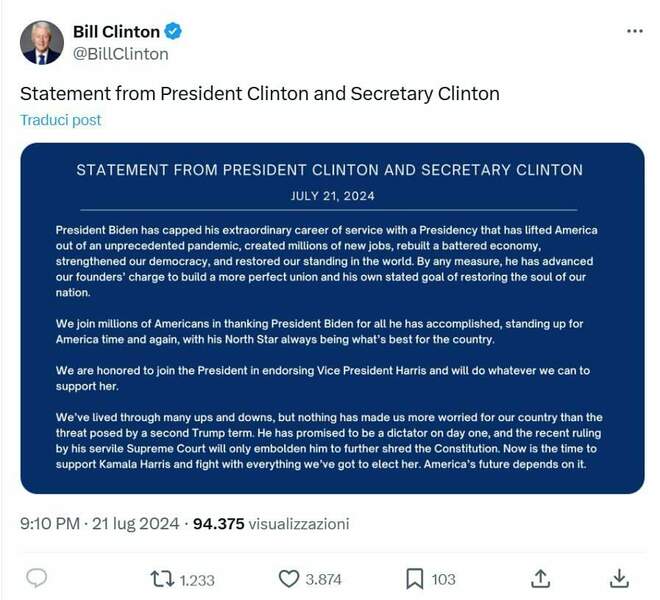Screen dimensions: 660x600
Task: Like the post with the heart icon
Action: [x=289, y=578]
